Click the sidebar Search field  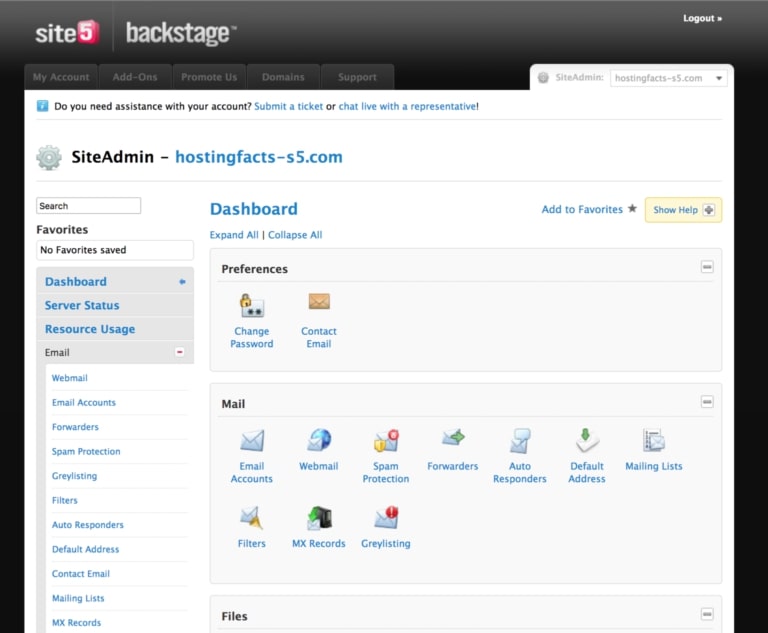tap(89, 206)
